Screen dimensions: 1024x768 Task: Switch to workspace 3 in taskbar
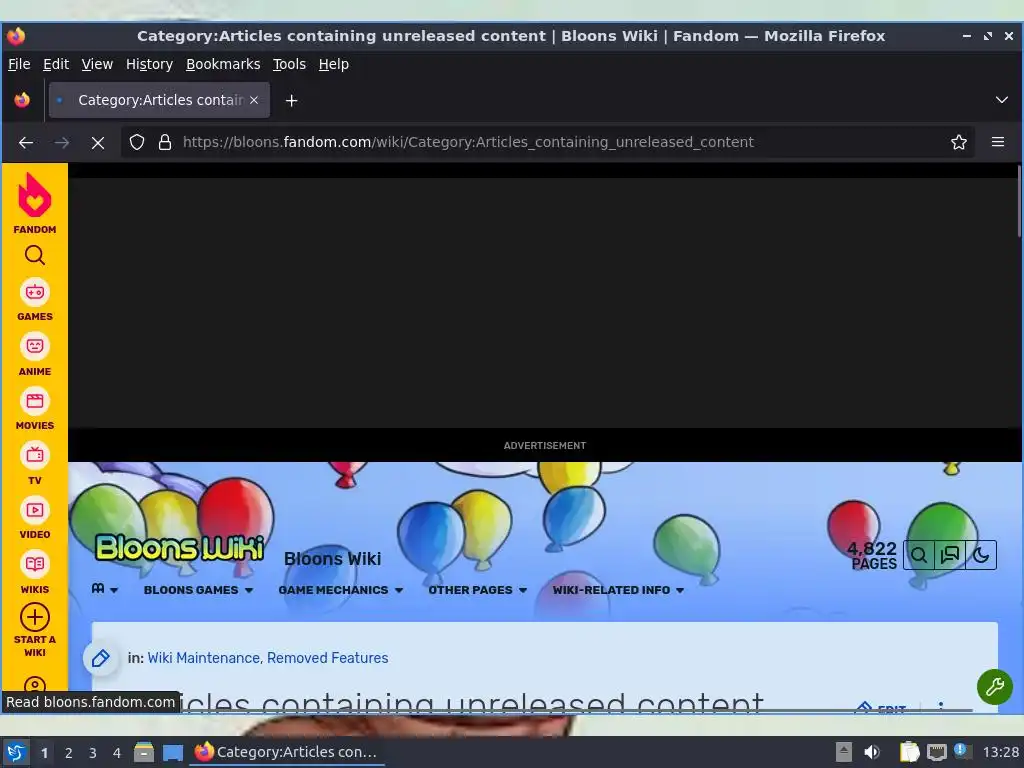point(93,753)
